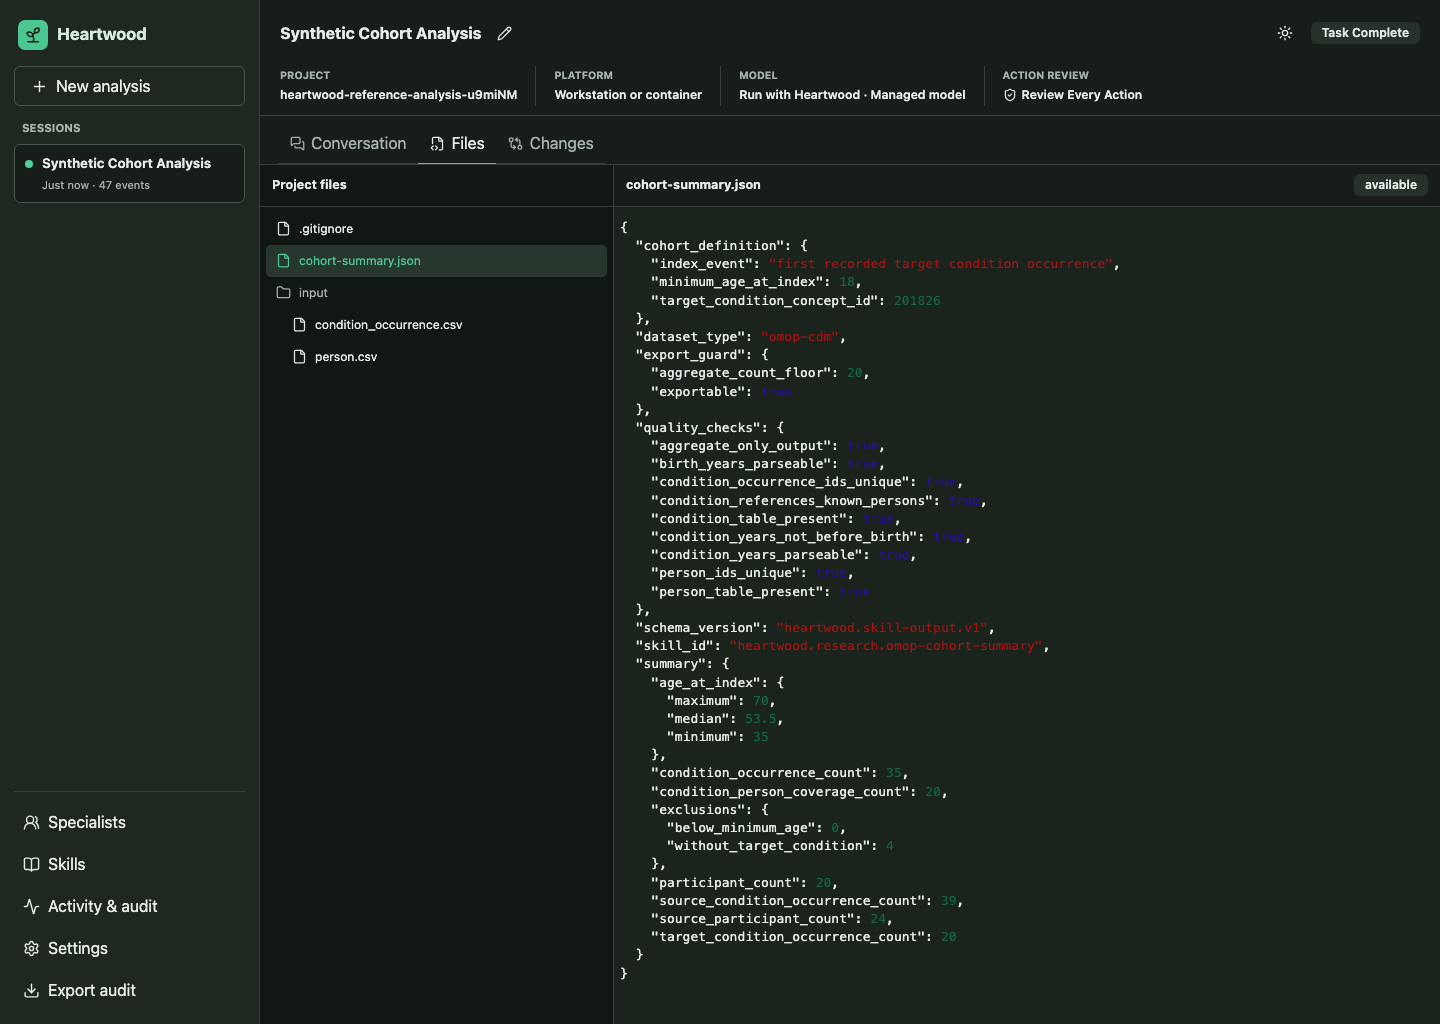Viewport: 1440px width, 1024px height.
Task: Click the available status badge
Action: click(x=1391, y=185)
